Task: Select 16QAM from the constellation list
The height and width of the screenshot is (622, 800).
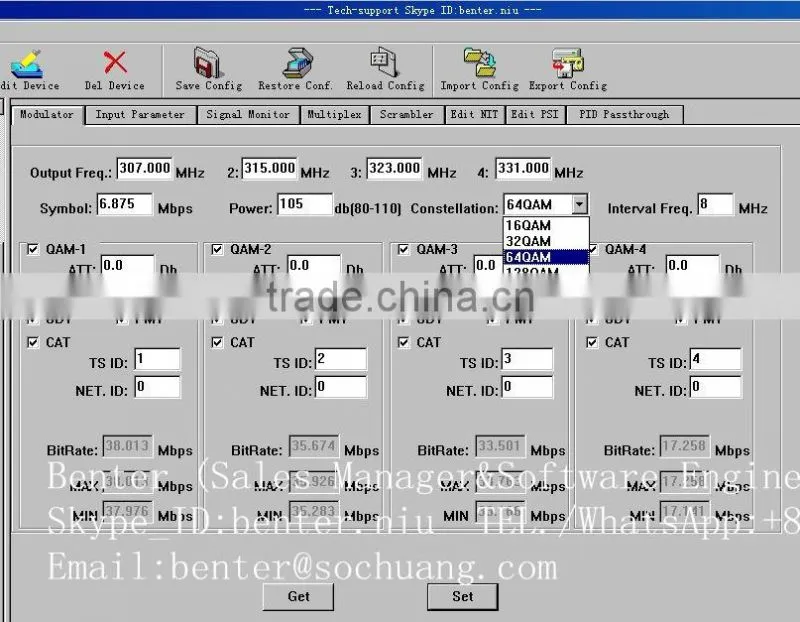Action: click(545, 225)
